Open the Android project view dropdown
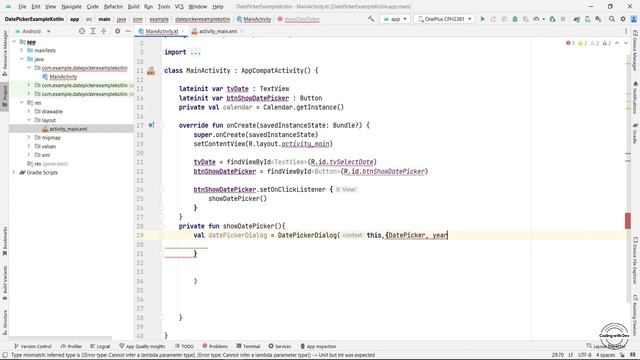Screen dimensions: 640x360 coord(33,31)
